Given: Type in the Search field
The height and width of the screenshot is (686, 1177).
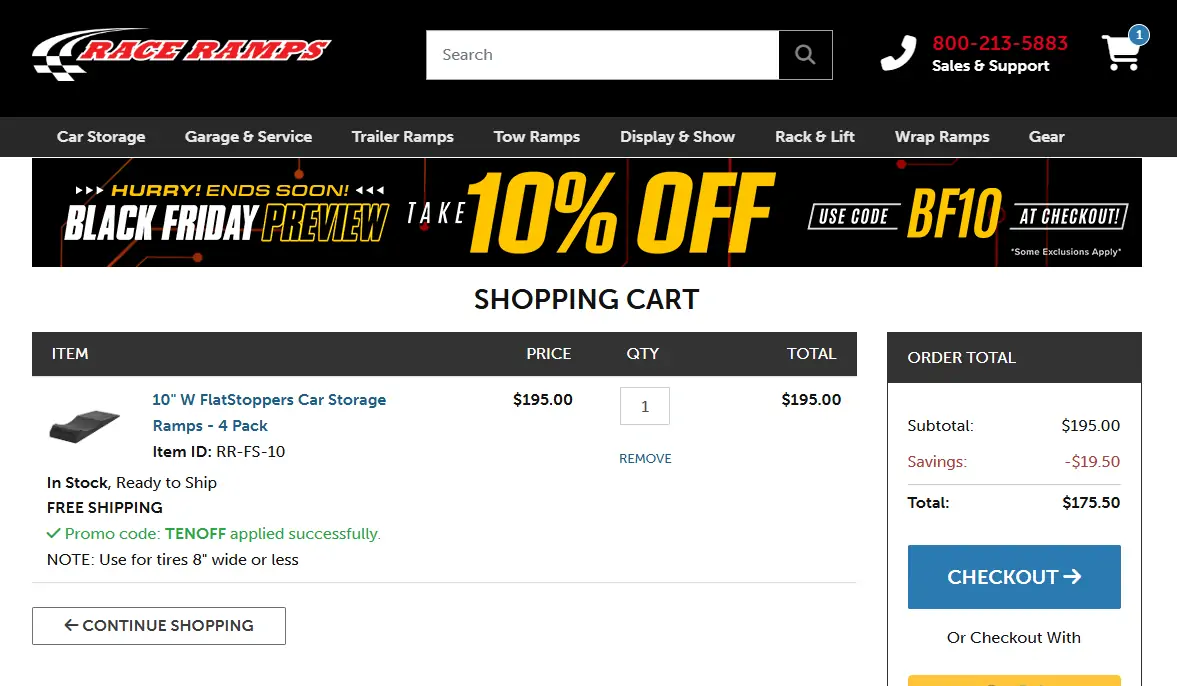Looking at the screenshot, I should click(602, 55).
